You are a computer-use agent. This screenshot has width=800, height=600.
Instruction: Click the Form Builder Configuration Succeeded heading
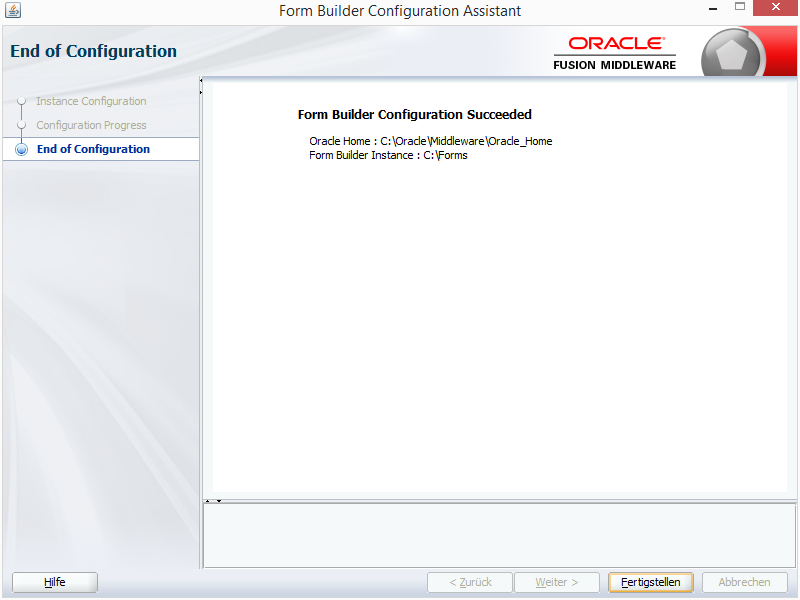(415, 114)
